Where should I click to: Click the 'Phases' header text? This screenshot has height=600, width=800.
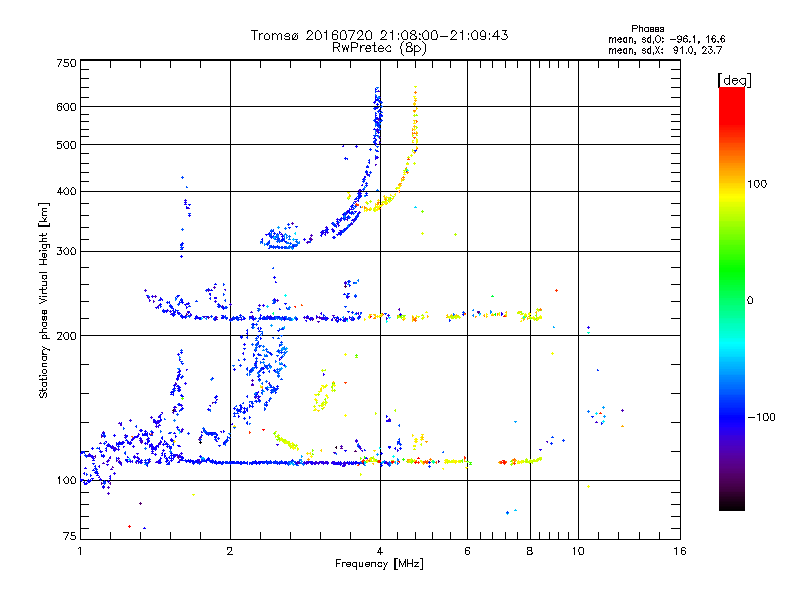[647, 29]
